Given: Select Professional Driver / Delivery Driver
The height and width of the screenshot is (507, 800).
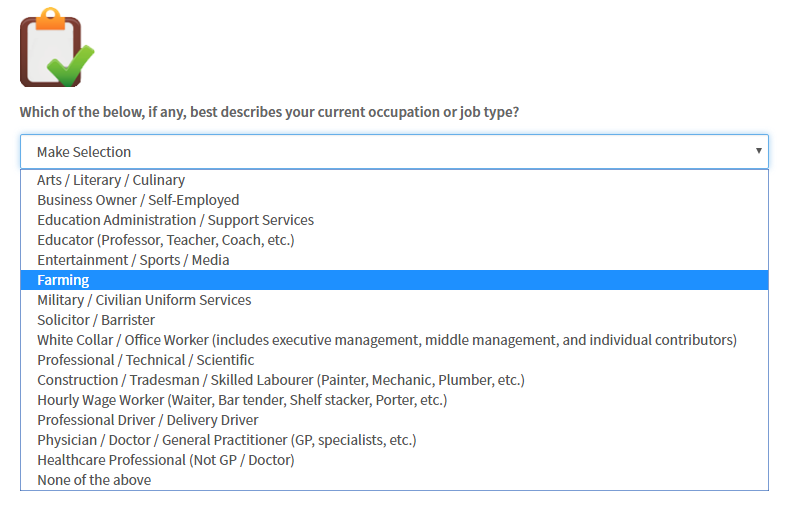Looking at the screenshot, I should coord(147,420).
